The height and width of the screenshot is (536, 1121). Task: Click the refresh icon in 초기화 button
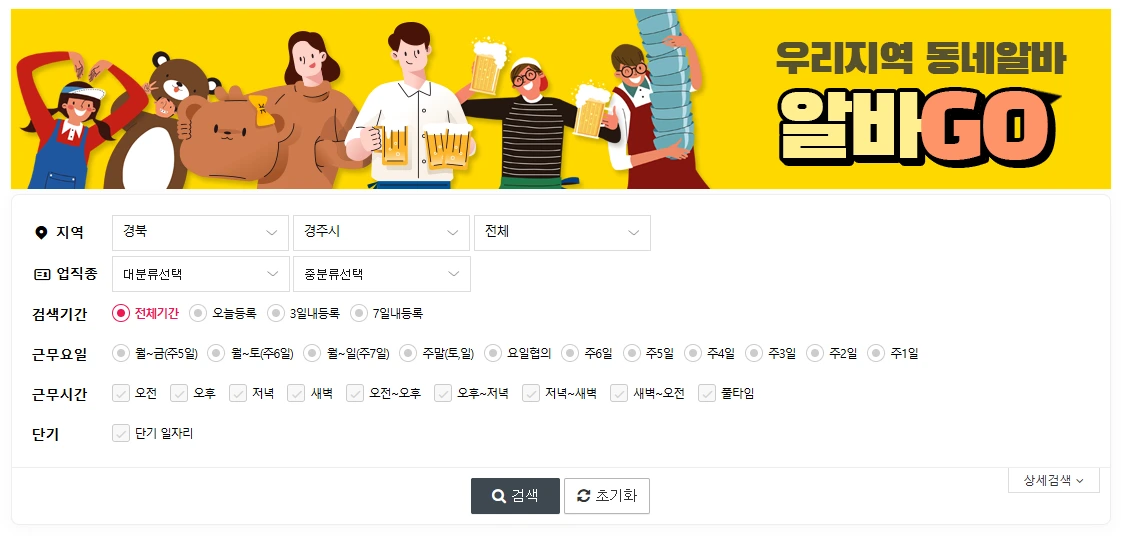click(x=584, y=496)
